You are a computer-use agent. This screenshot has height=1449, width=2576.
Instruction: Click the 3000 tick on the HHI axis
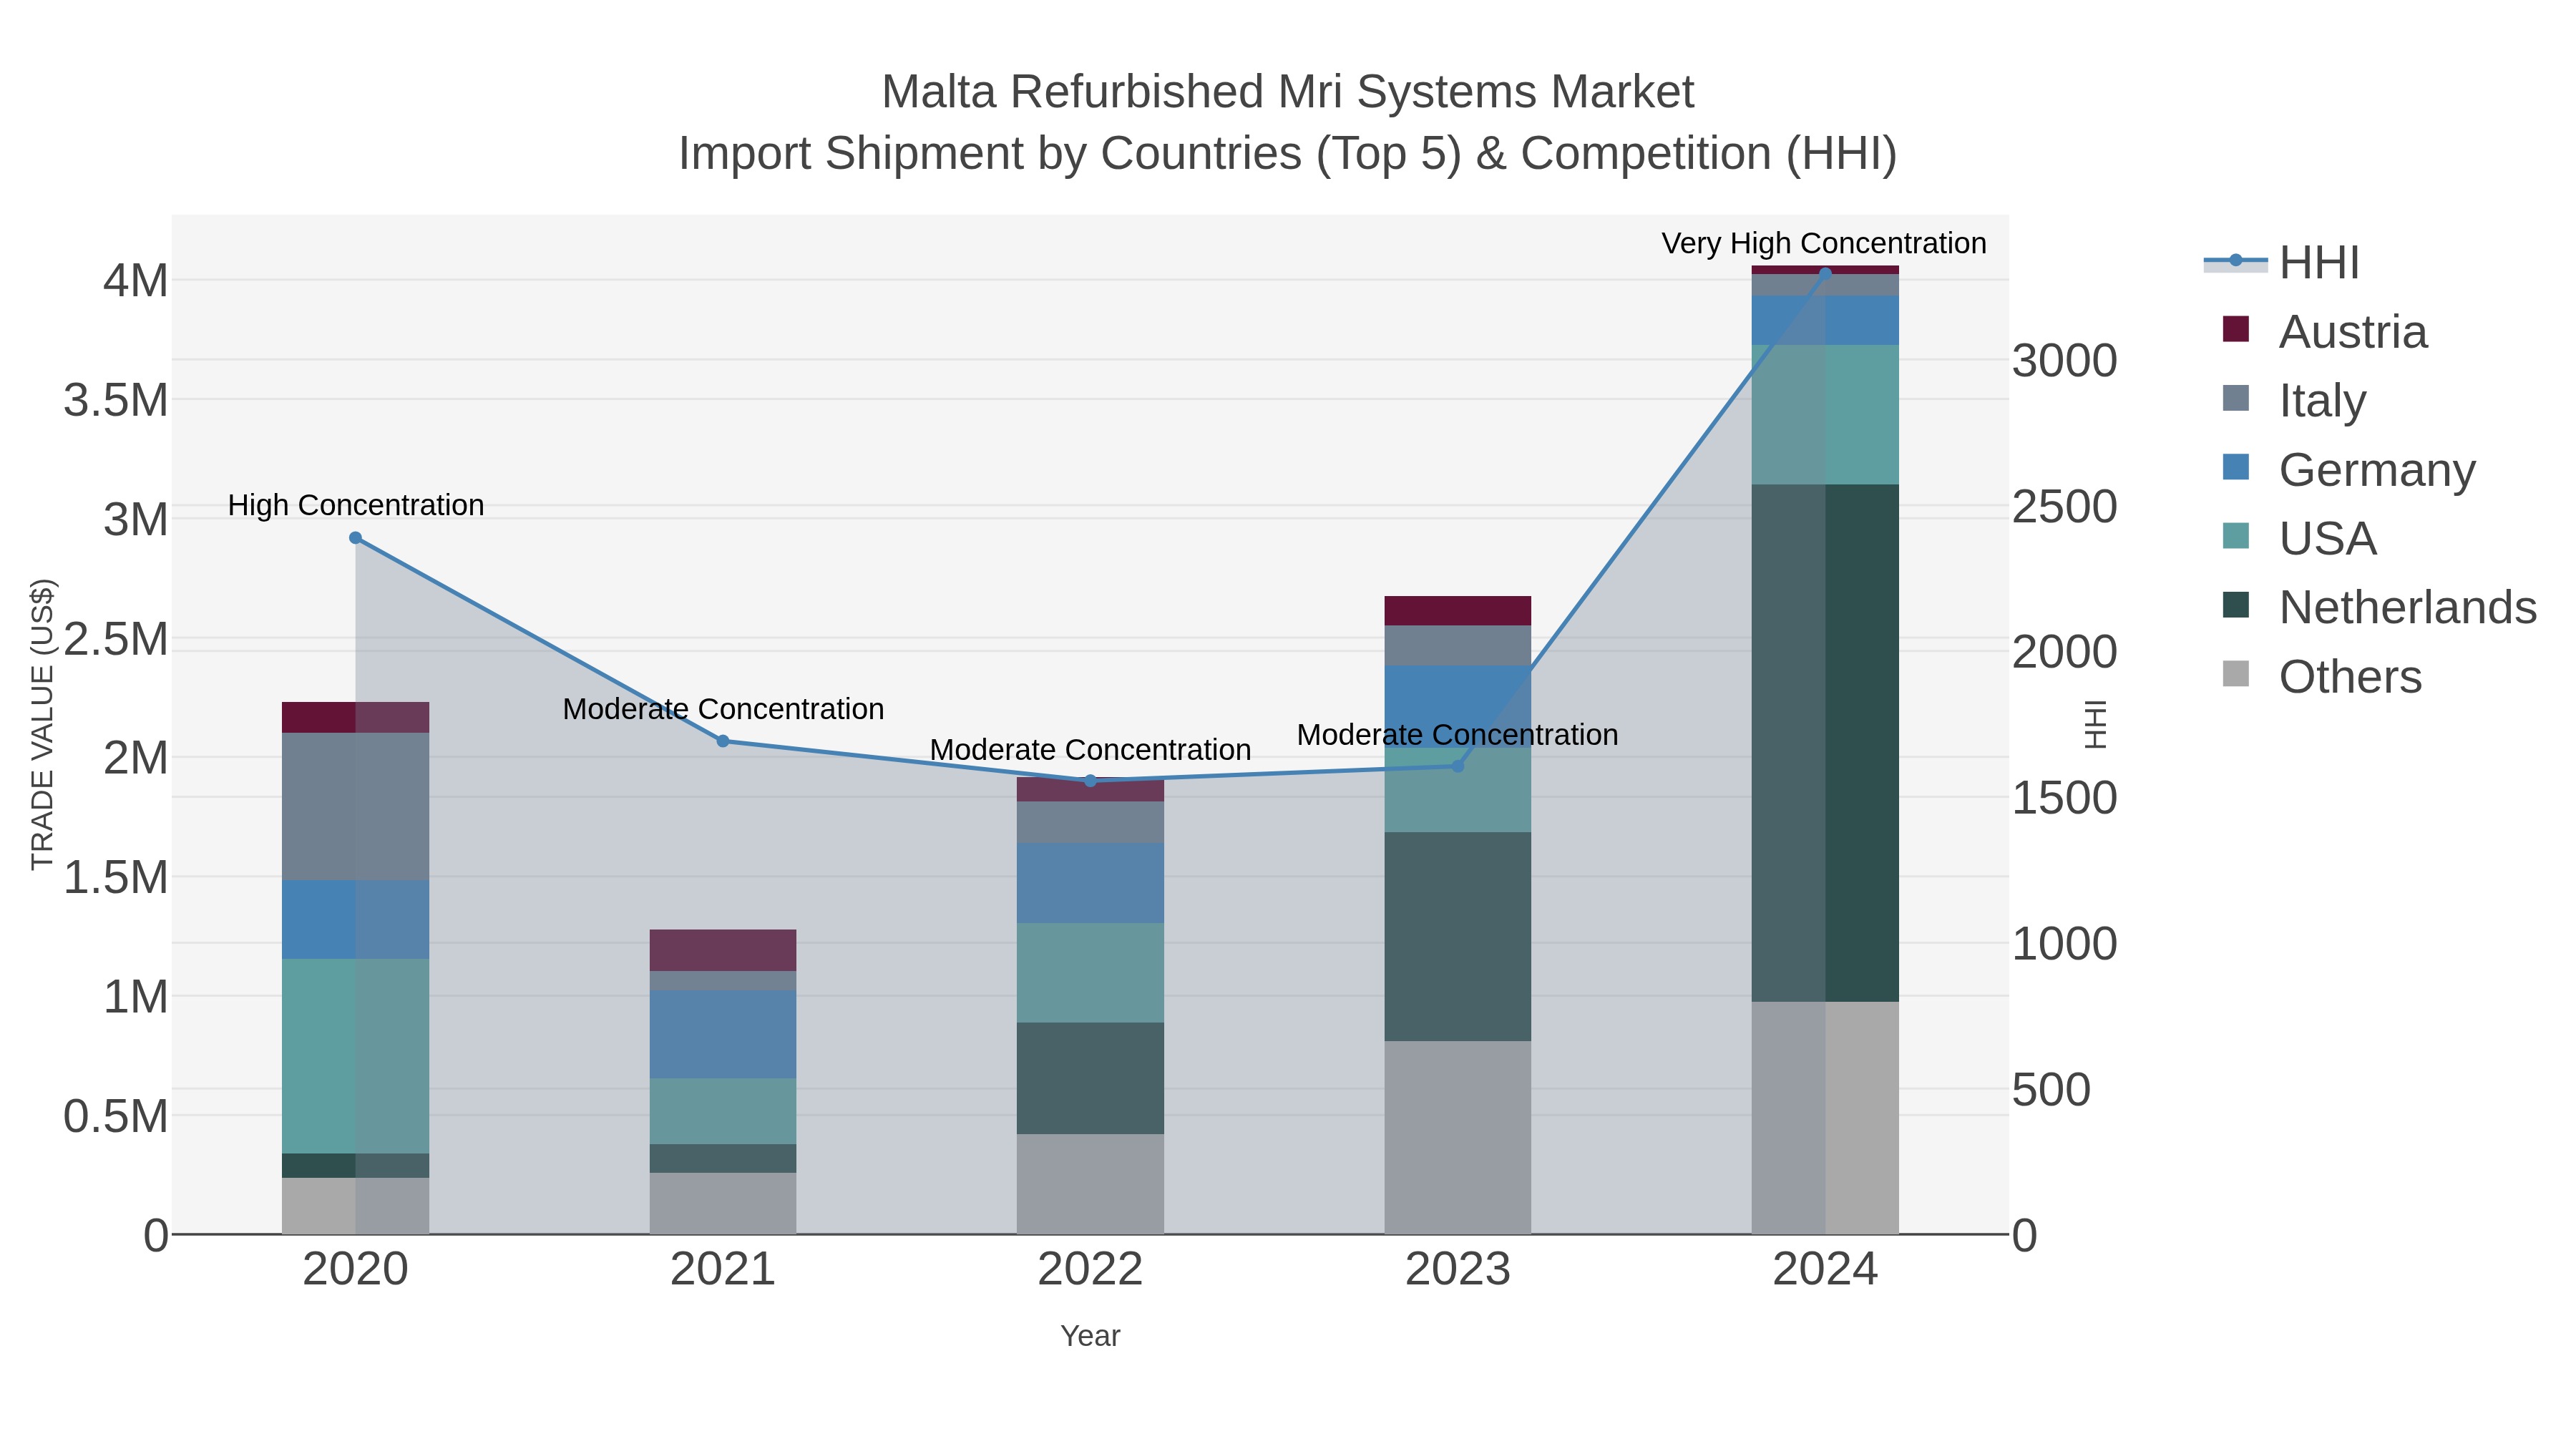(2064, 361)
